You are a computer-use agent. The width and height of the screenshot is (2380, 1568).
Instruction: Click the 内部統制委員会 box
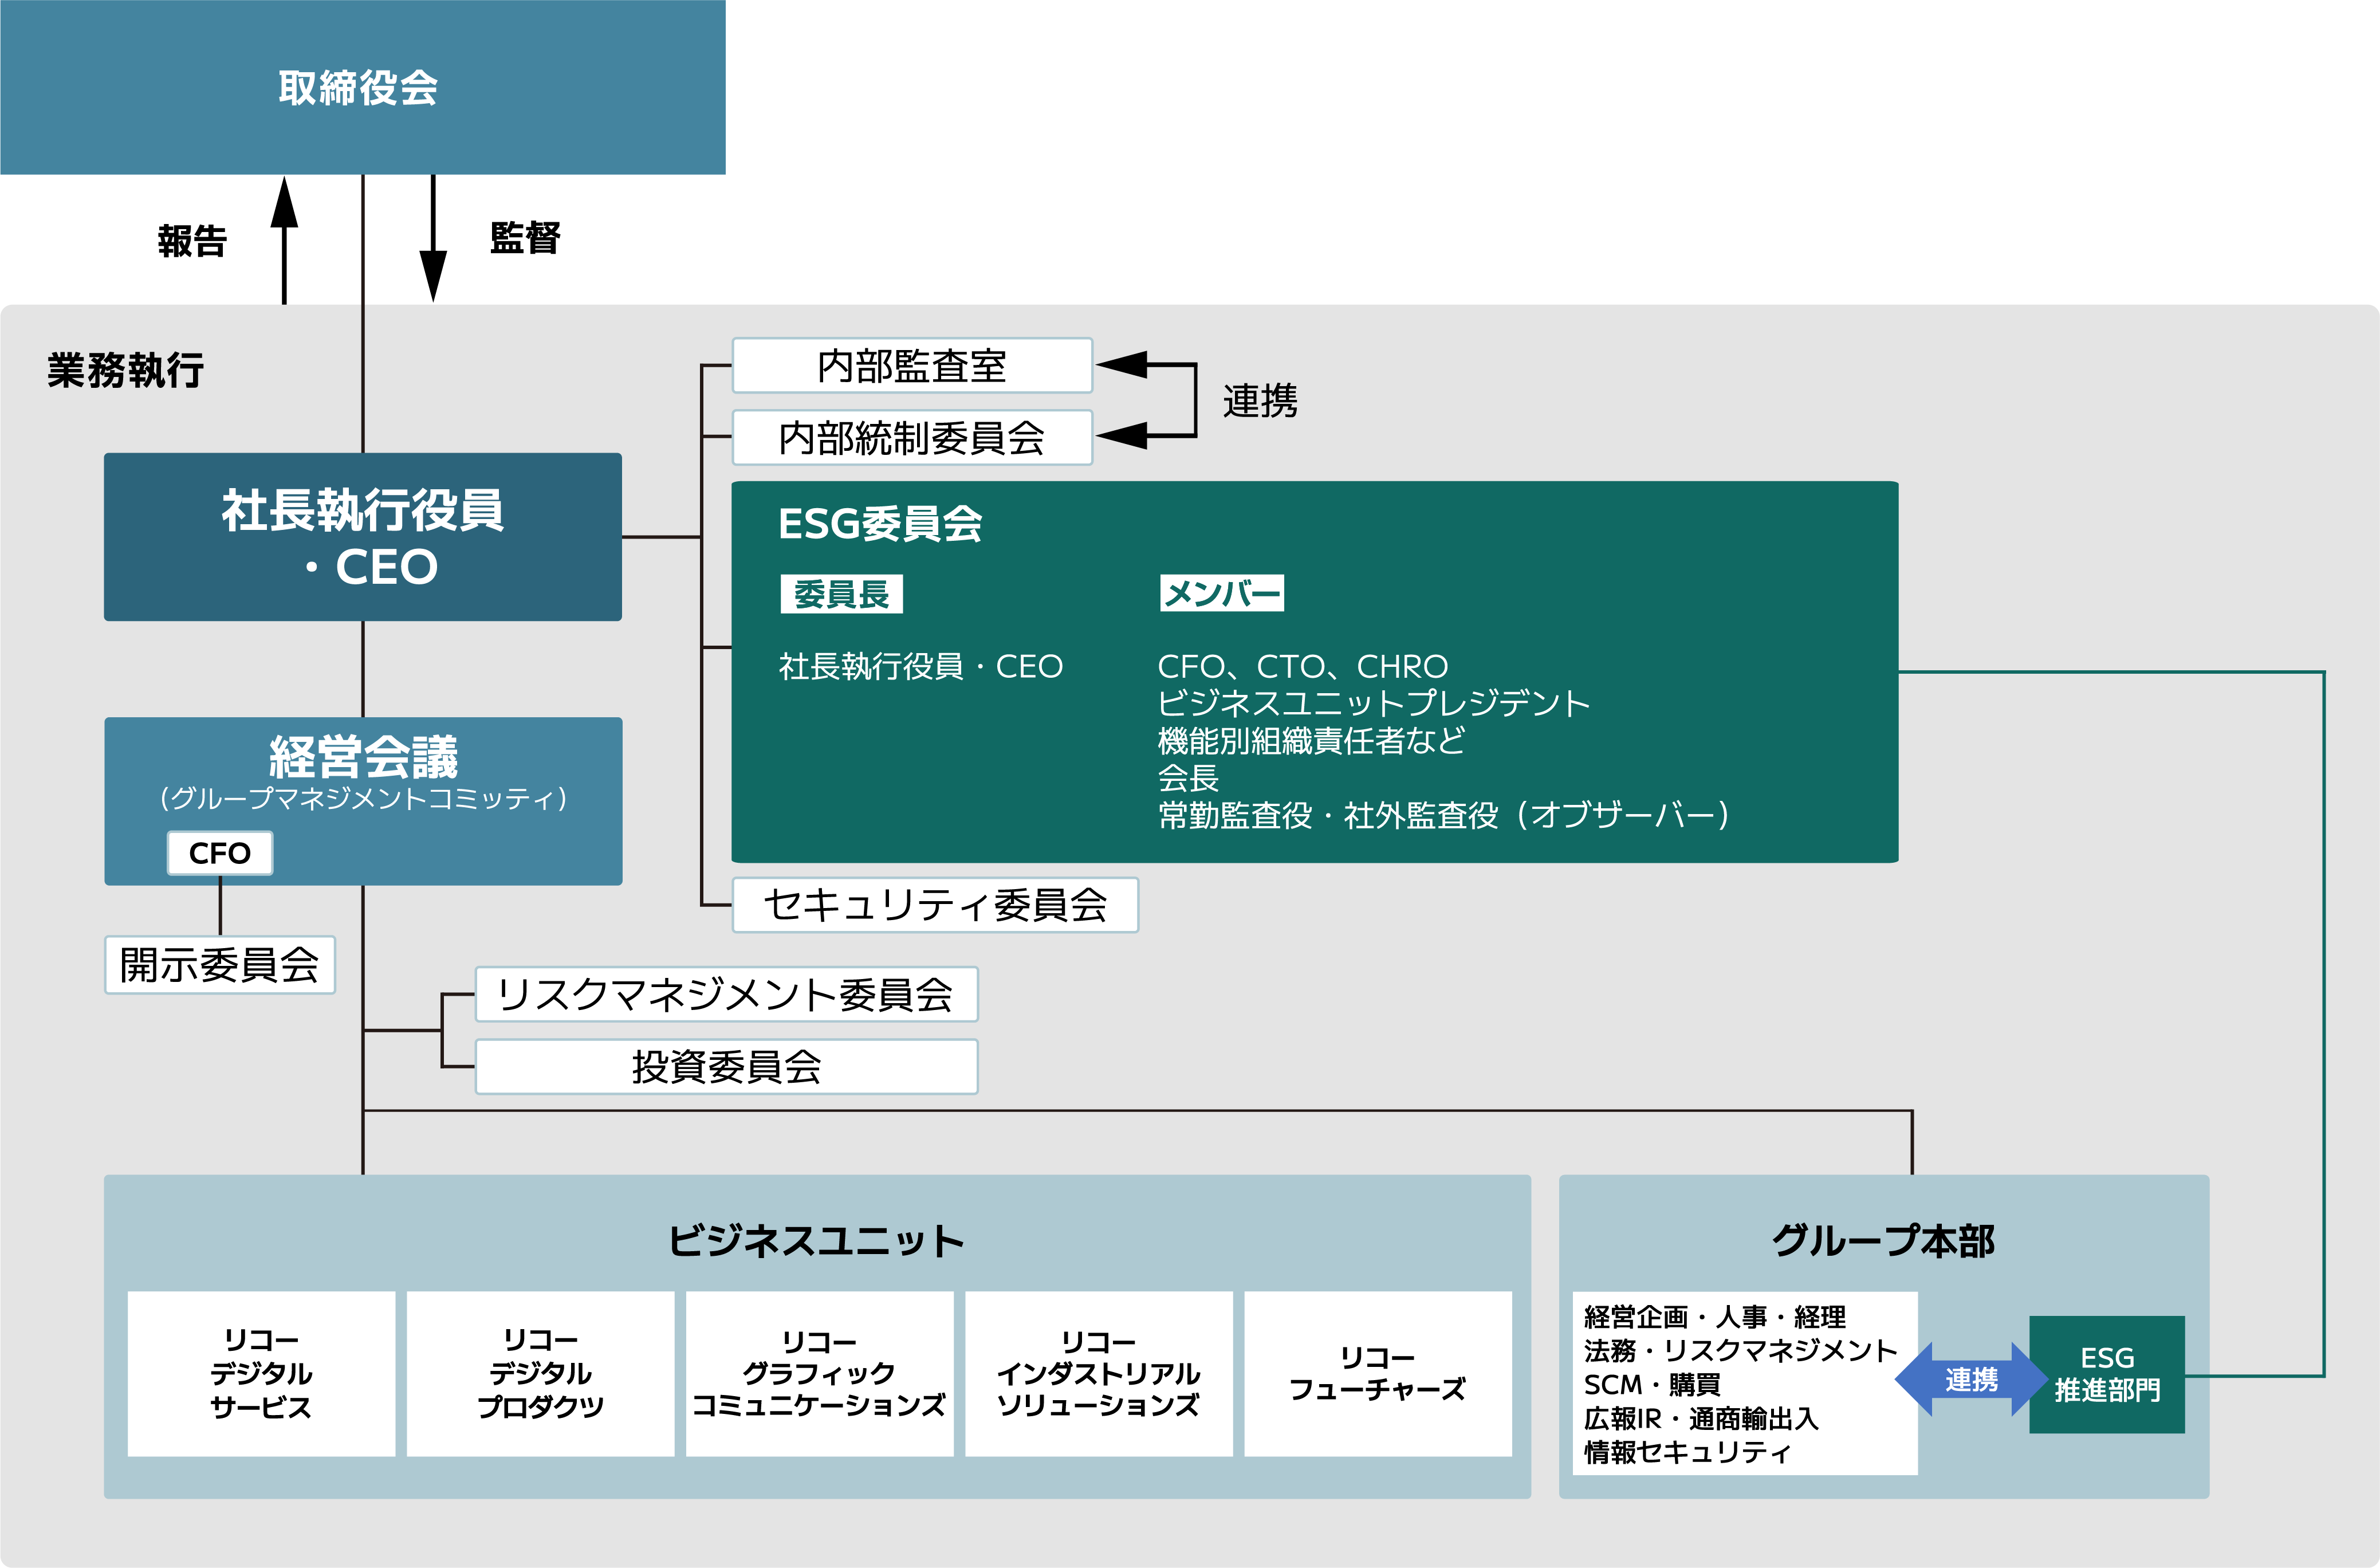click(x=912, y=437)
